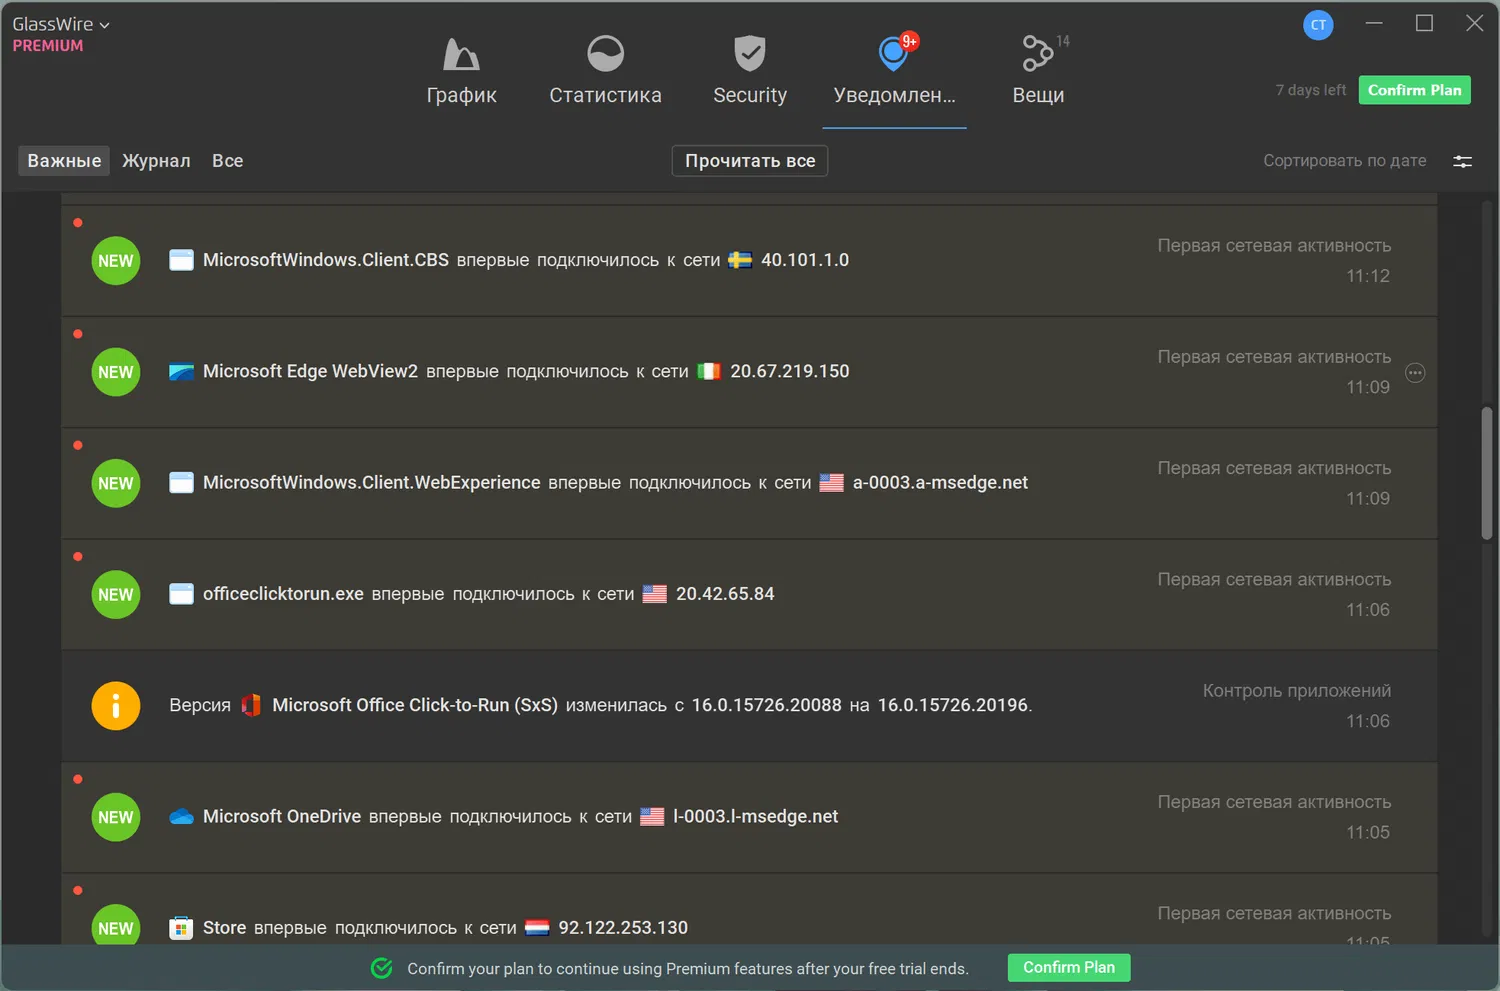This screenshot has width=1500, height=991.
Task: Show the Важные notifications filter
Action: [x=64, y=161]
